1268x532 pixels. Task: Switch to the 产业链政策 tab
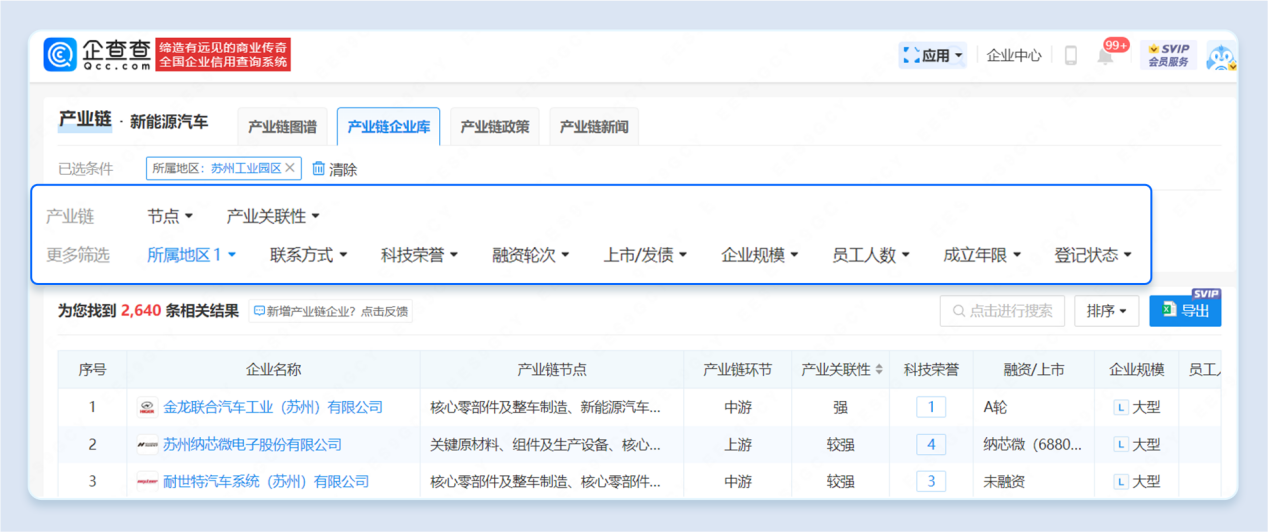(x=494, y=127)
